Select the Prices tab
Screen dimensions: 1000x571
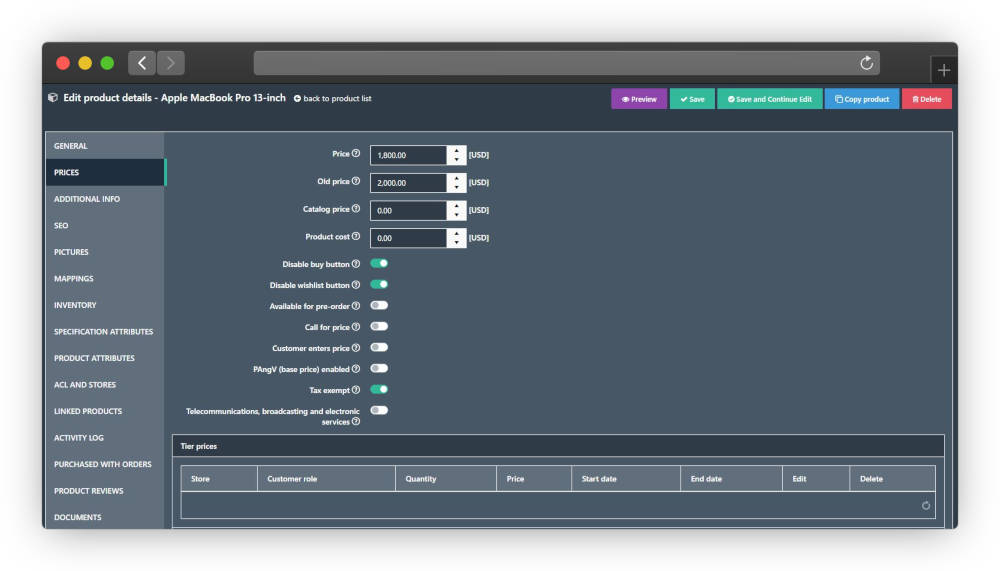[x=105, y=172]
